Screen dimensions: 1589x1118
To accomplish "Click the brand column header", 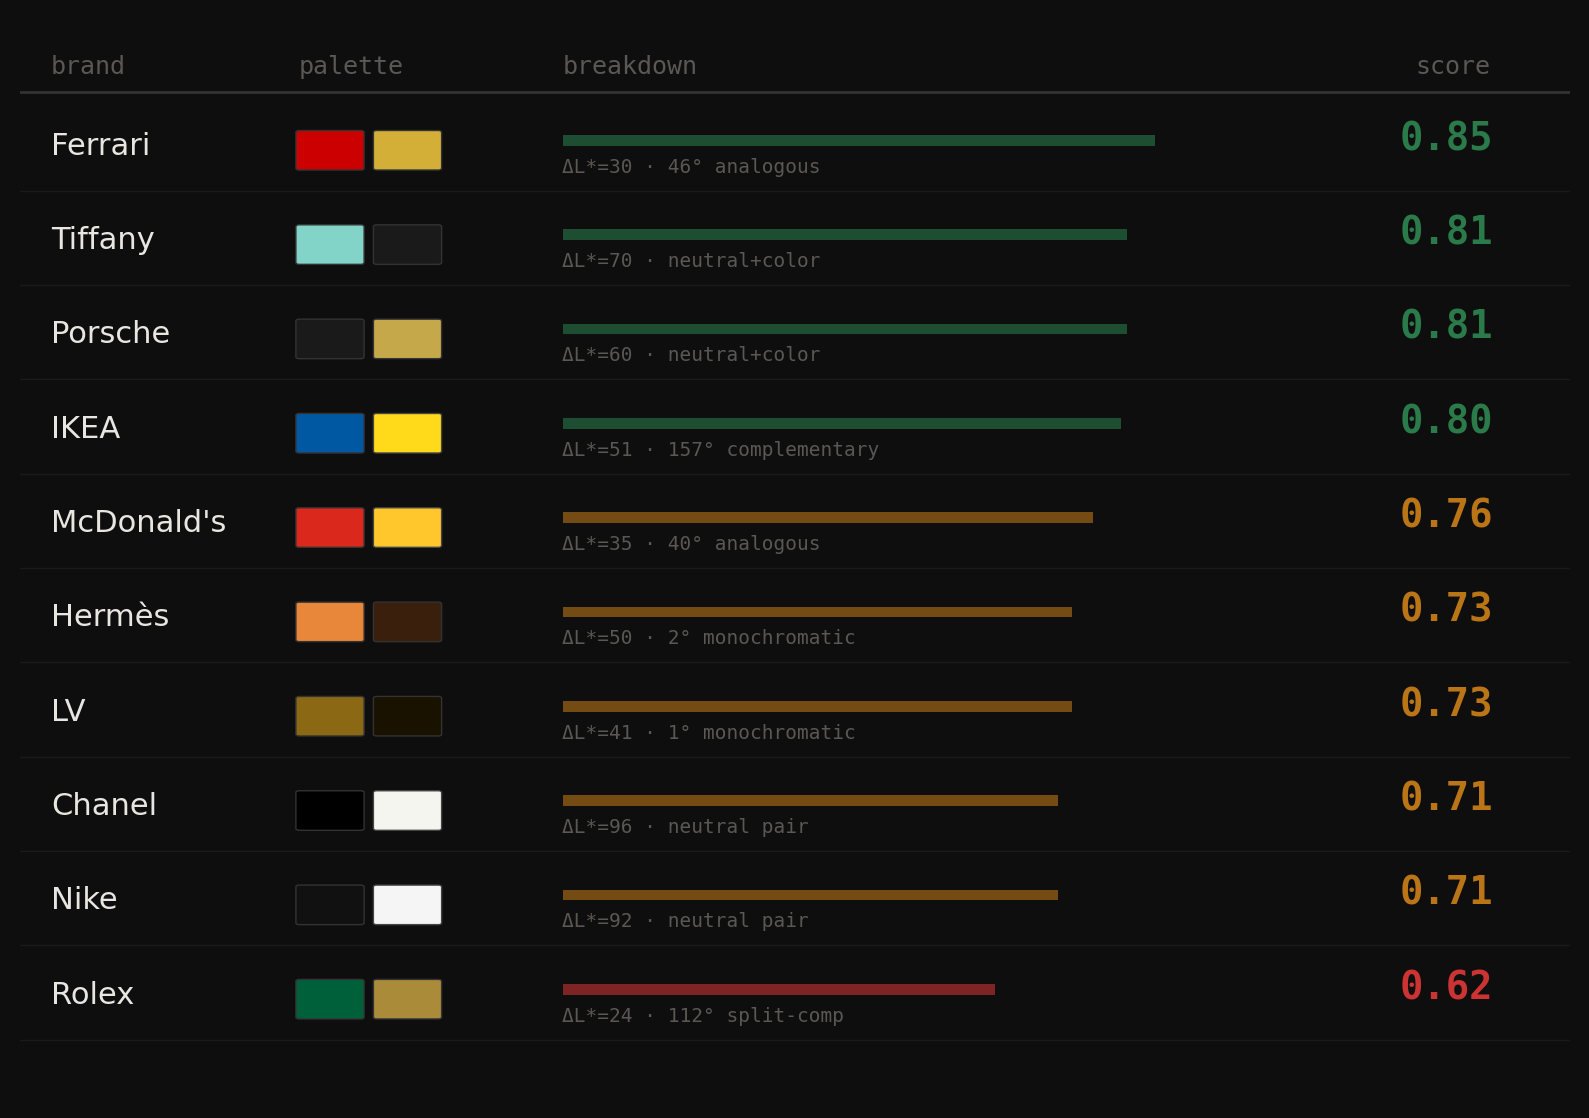I will click(88, 66).
